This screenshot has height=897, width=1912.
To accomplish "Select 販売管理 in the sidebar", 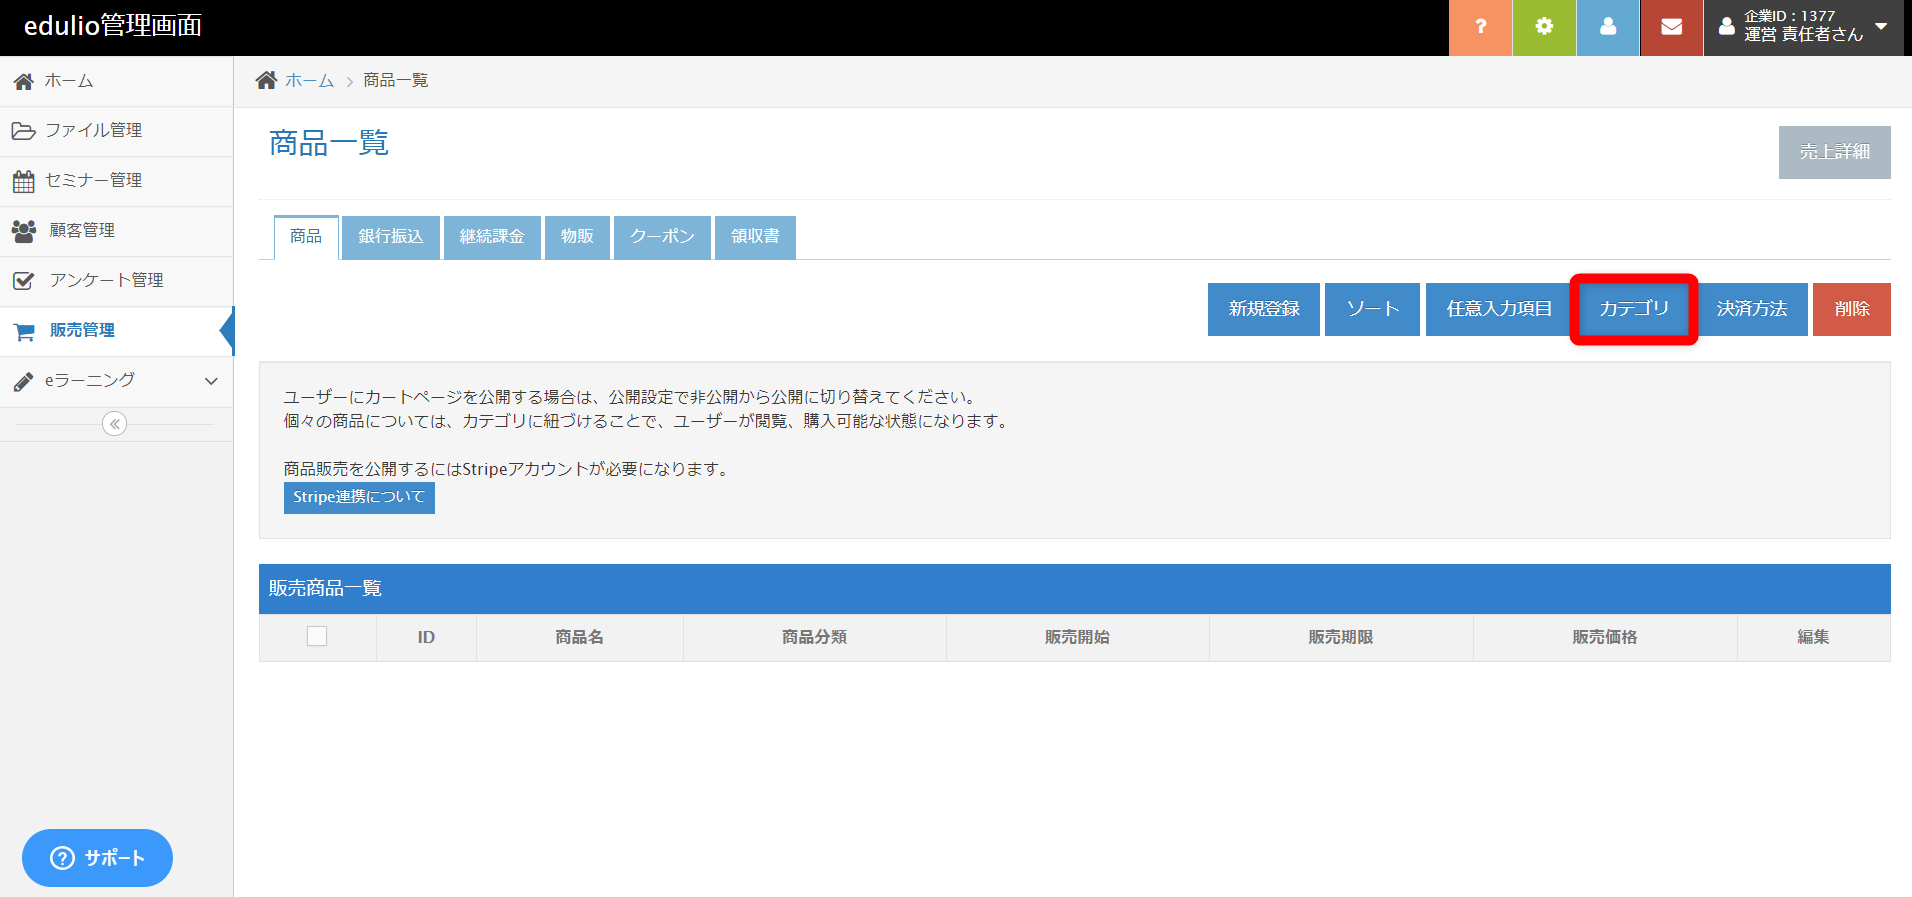I will (116, 331).
